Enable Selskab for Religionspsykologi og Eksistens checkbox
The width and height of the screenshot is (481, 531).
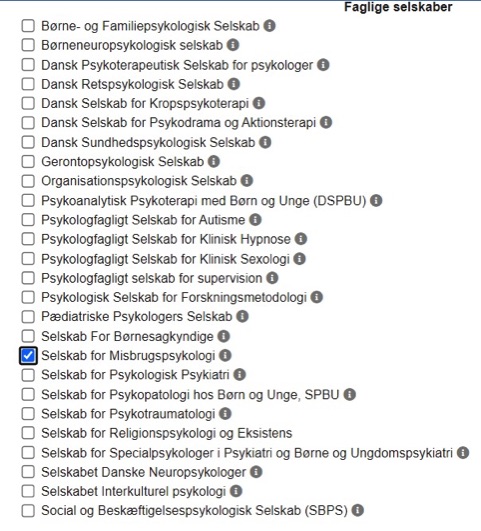tap(28, 433)
